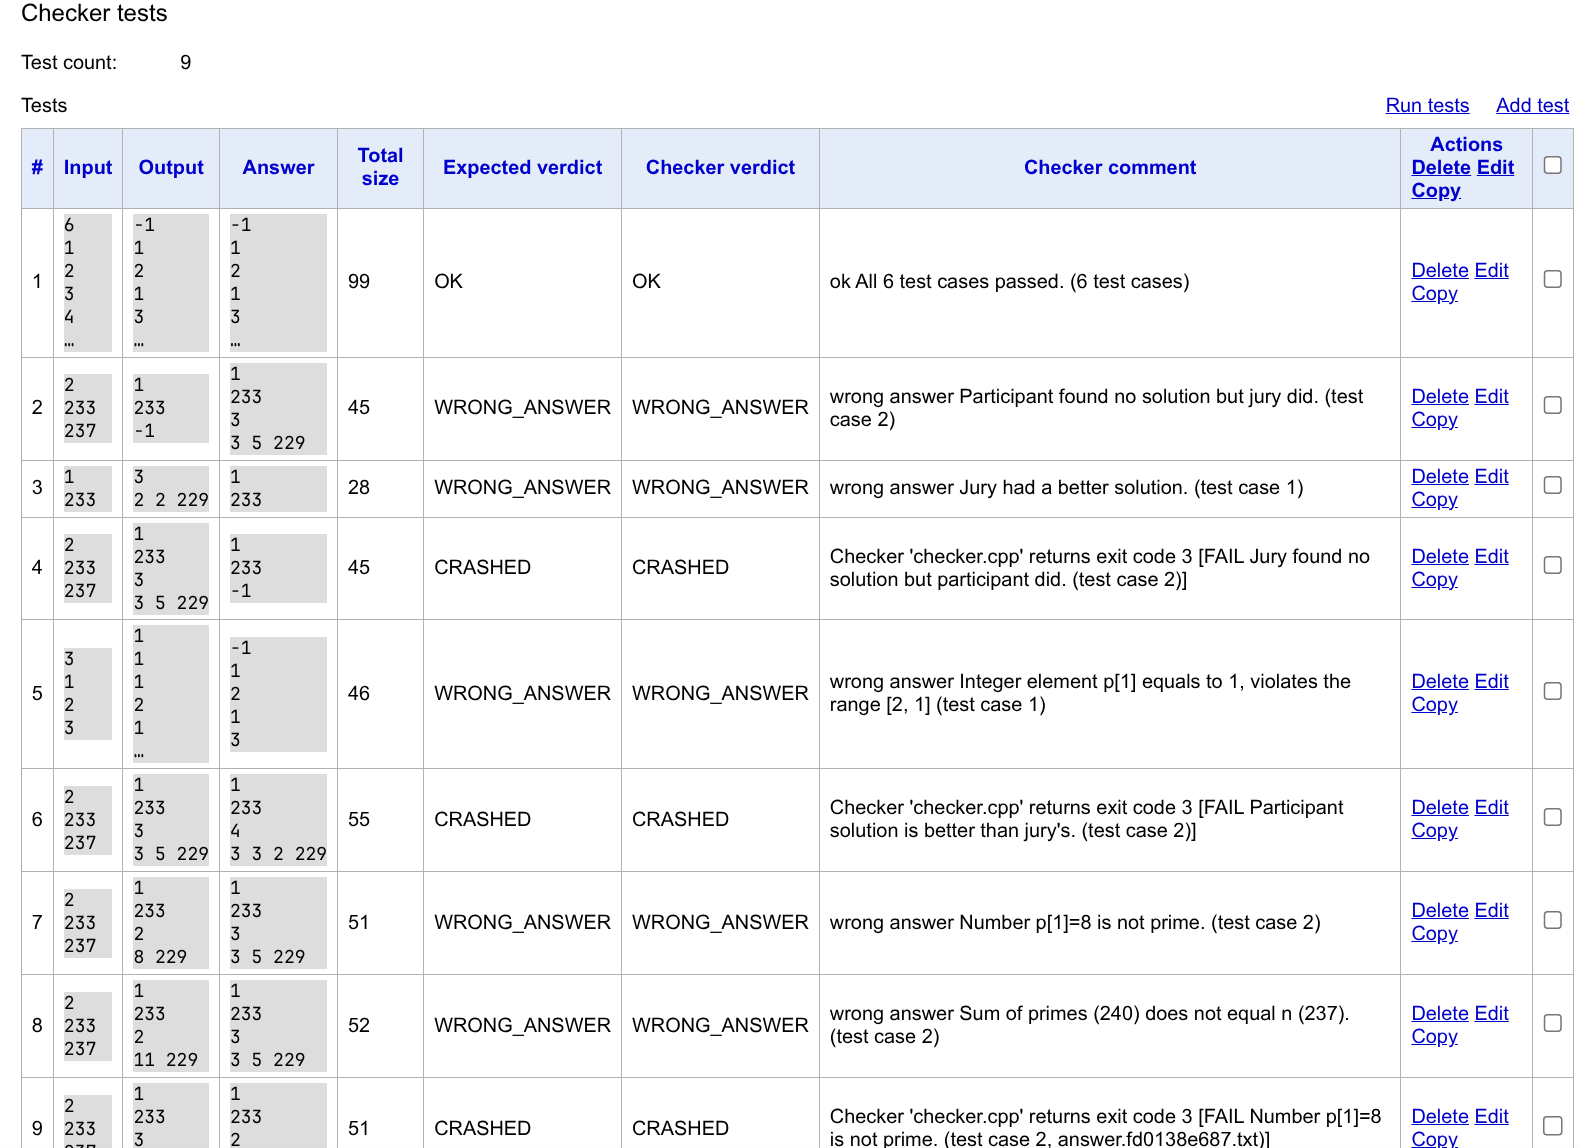Click the input data cell of test 1

(x=87, y=282)
